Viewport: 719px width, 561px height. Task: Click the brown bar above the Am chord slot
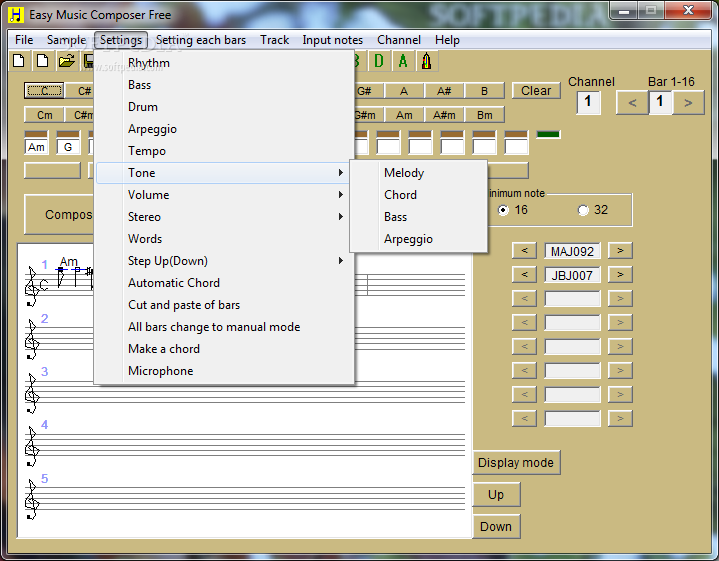(x=36, y=134)
